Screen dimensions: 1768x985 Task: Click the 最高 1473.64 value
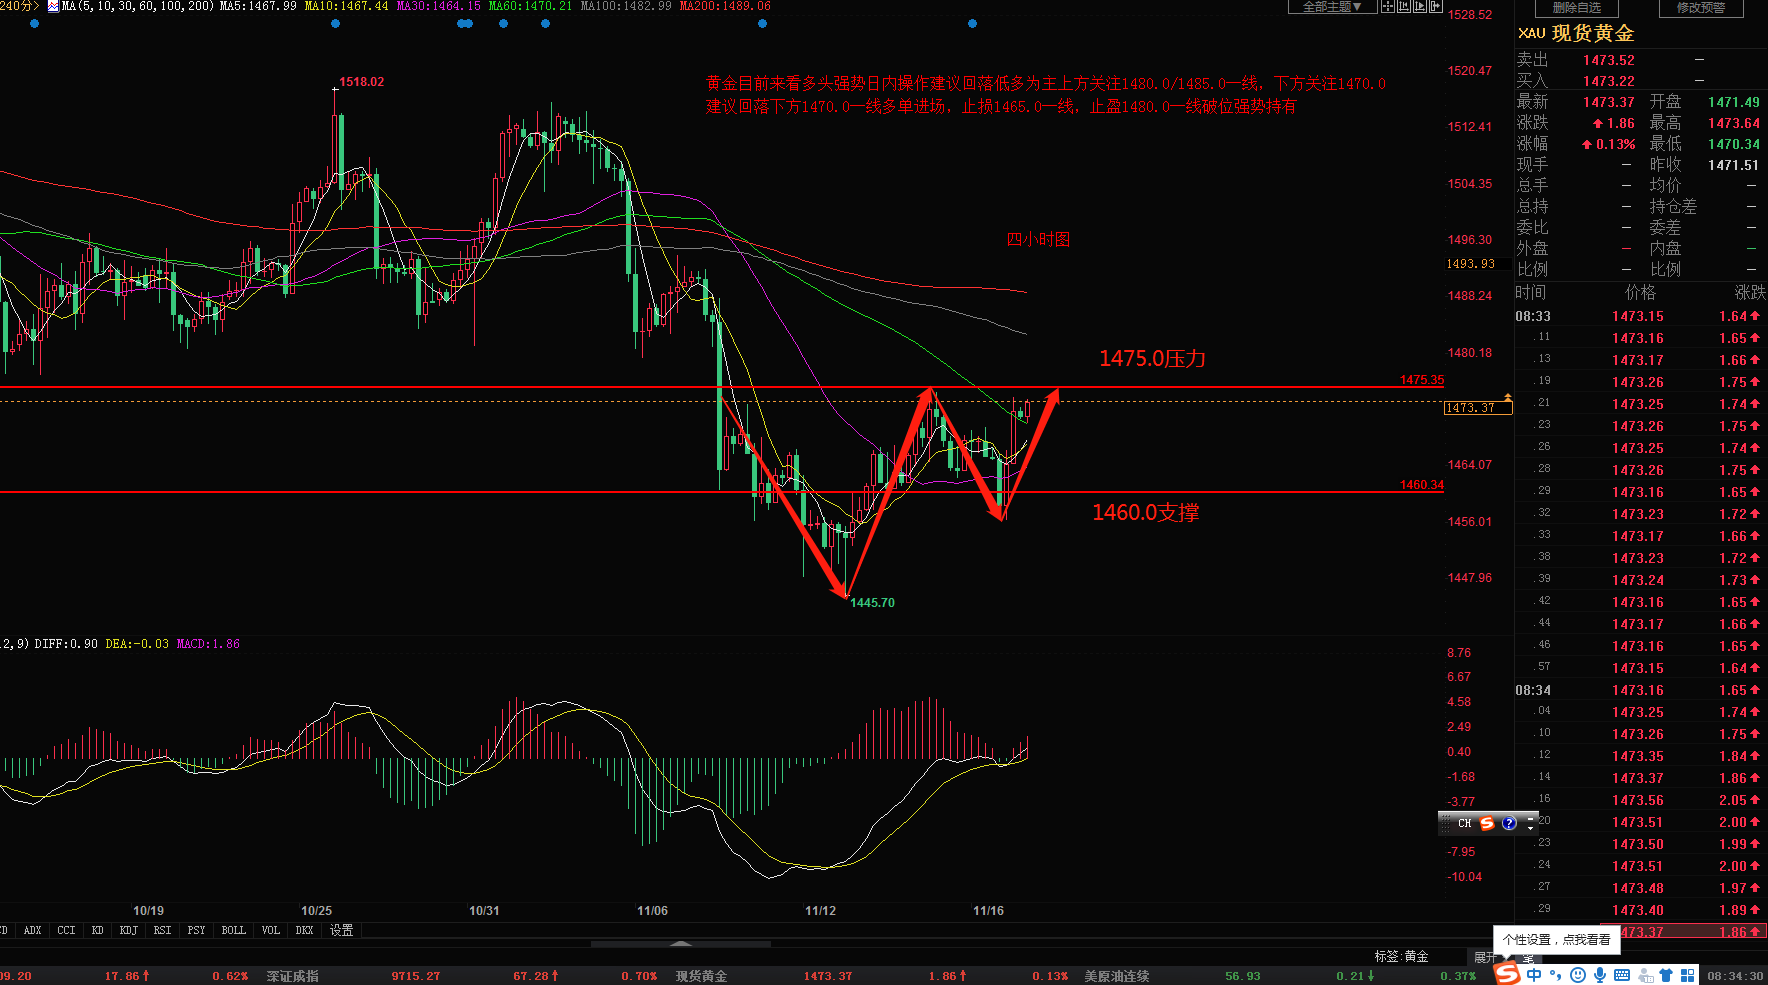pyautogui.click(x=1733, y=123)
